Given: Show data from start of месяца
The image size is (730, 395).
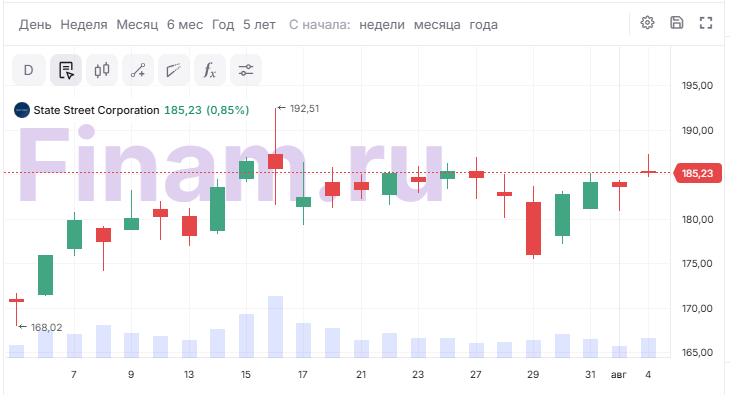Looking at the screenshot, I should [437, 25].
